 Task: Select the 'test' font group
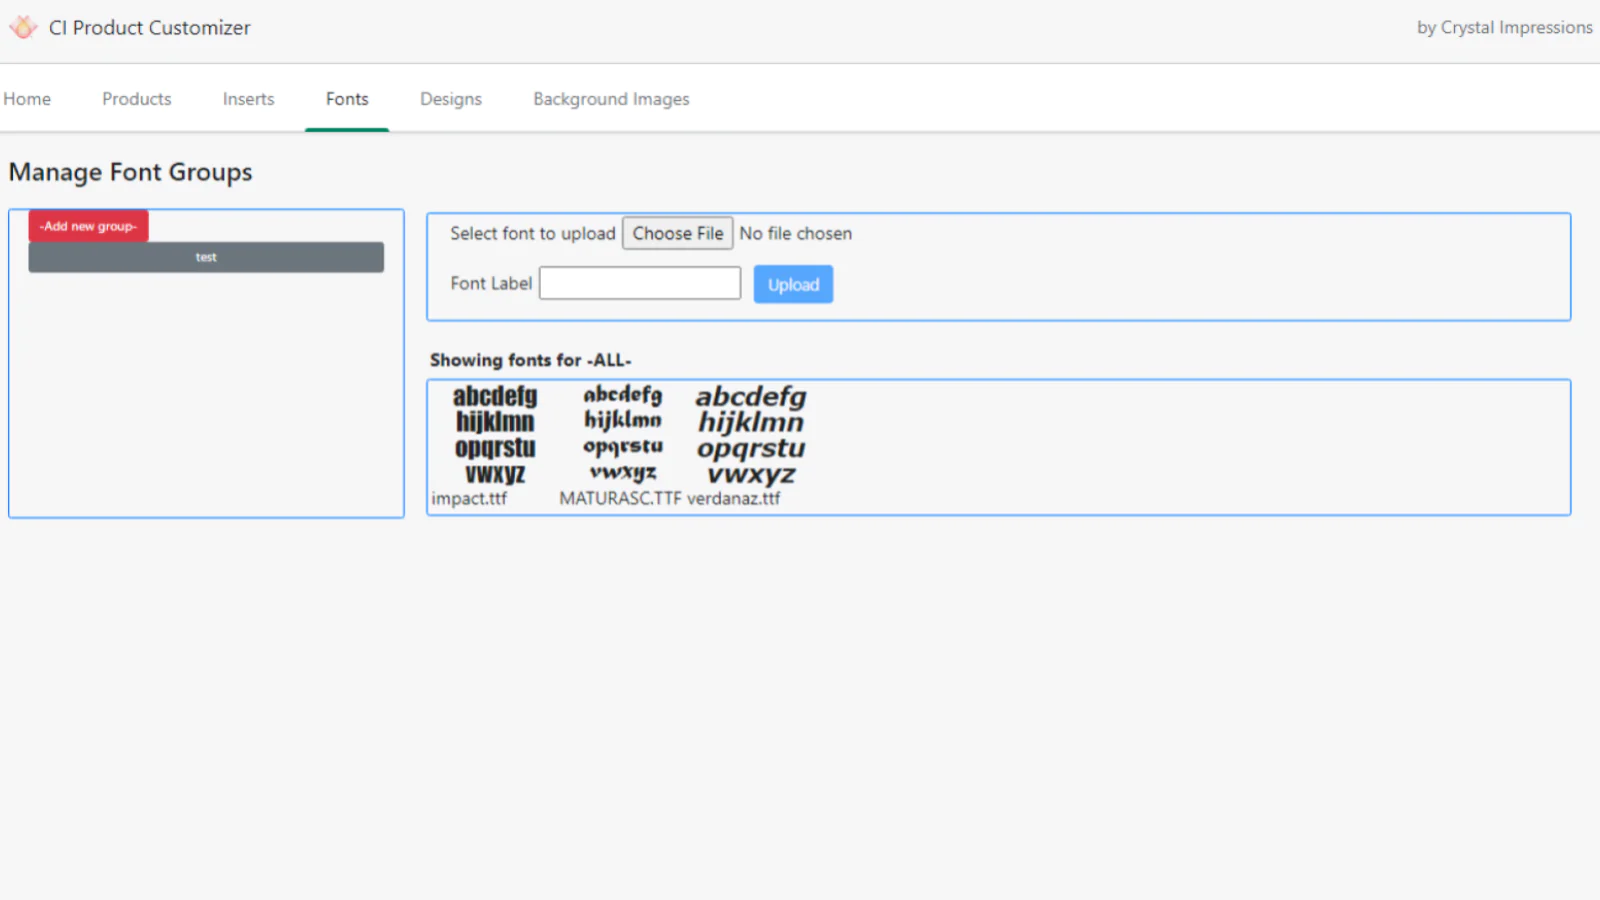pos(206,257)
